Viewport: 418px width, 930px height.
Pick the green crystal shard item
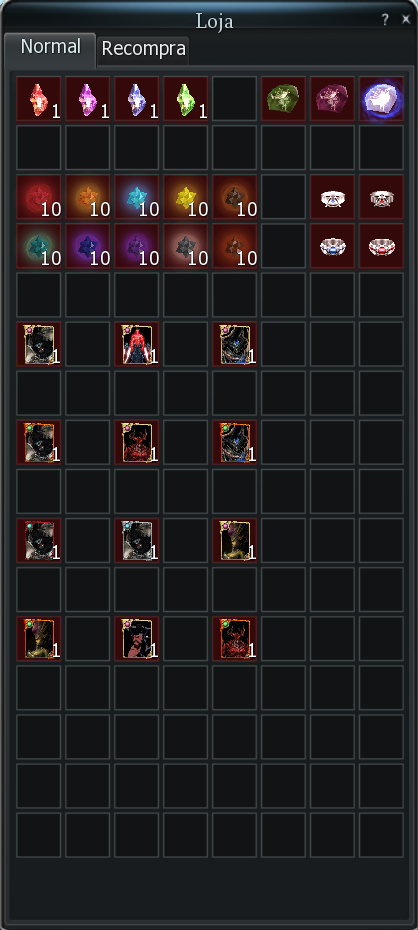click(x=186, y=98)
